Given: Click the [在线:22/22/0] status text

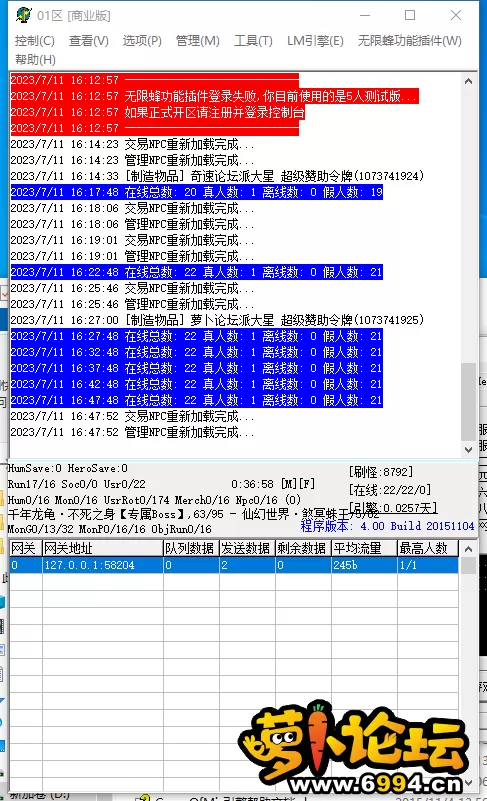Looking at the screenshot, I should [x=390, y=490].
